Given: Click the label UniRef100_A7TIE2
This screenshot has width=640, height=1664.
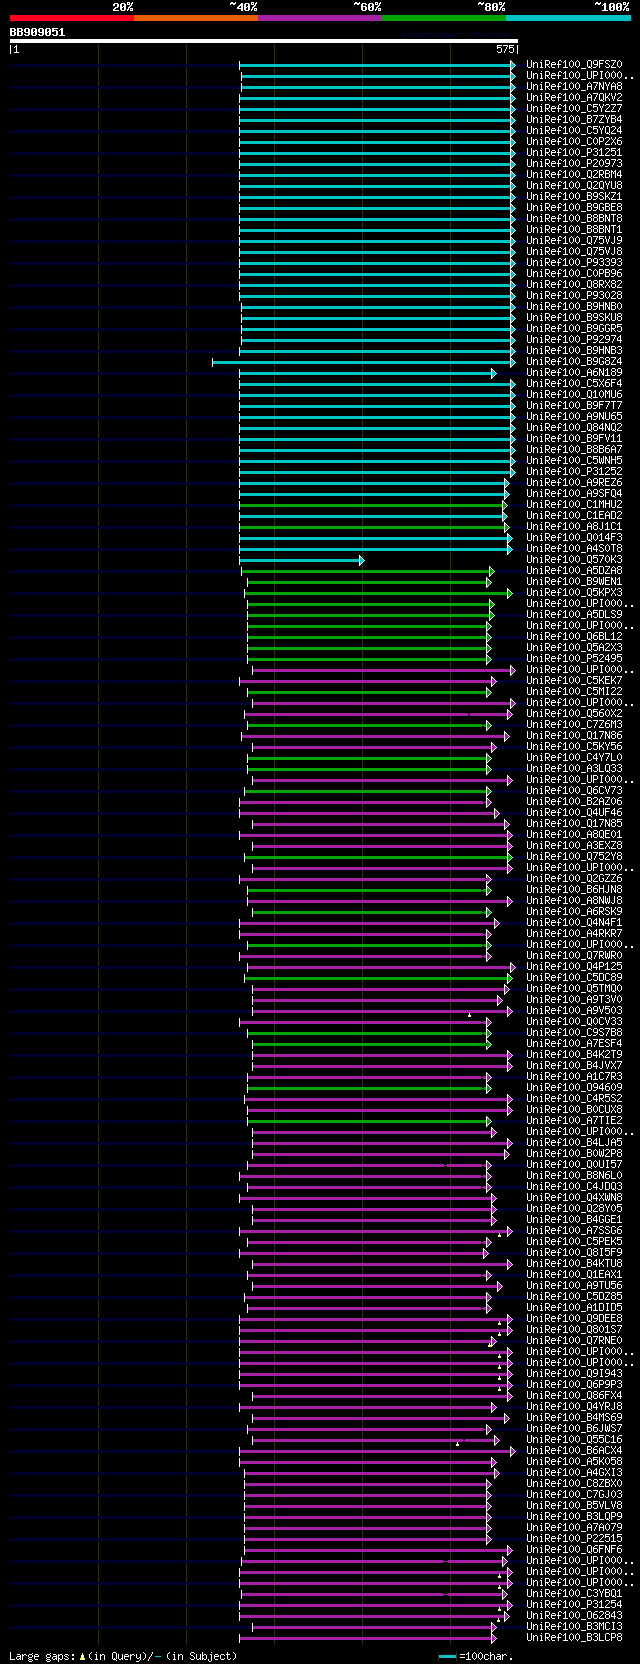Looking at the screenshot, I should (574, 1120).
